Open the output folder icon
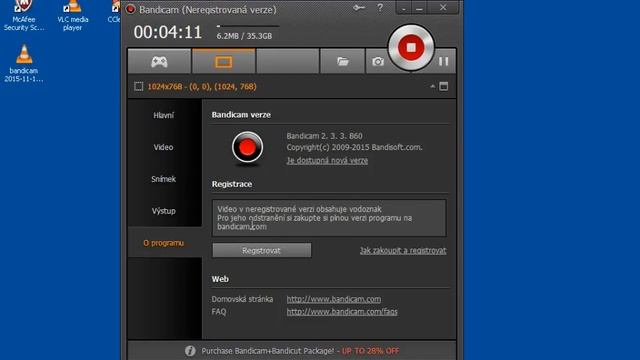 click(342, 62)
